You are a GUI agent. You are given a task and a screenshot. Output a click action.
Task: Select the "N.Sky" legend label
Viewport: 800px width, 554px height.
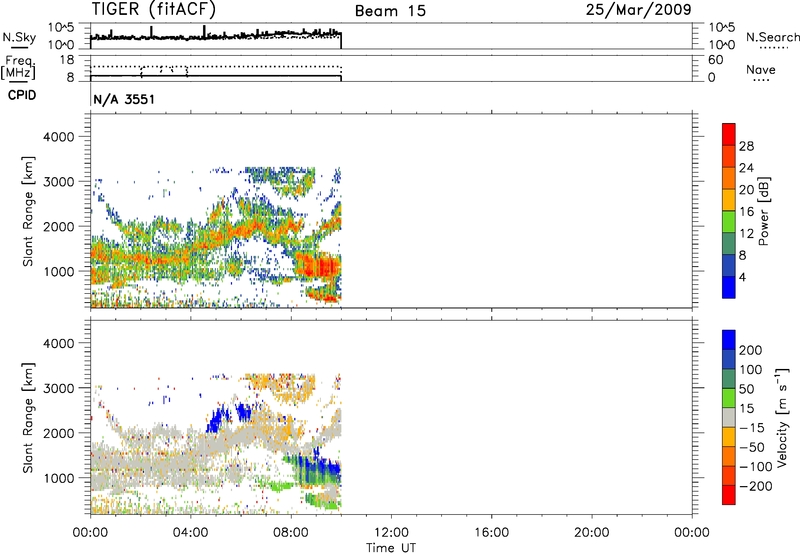point(19,37)
